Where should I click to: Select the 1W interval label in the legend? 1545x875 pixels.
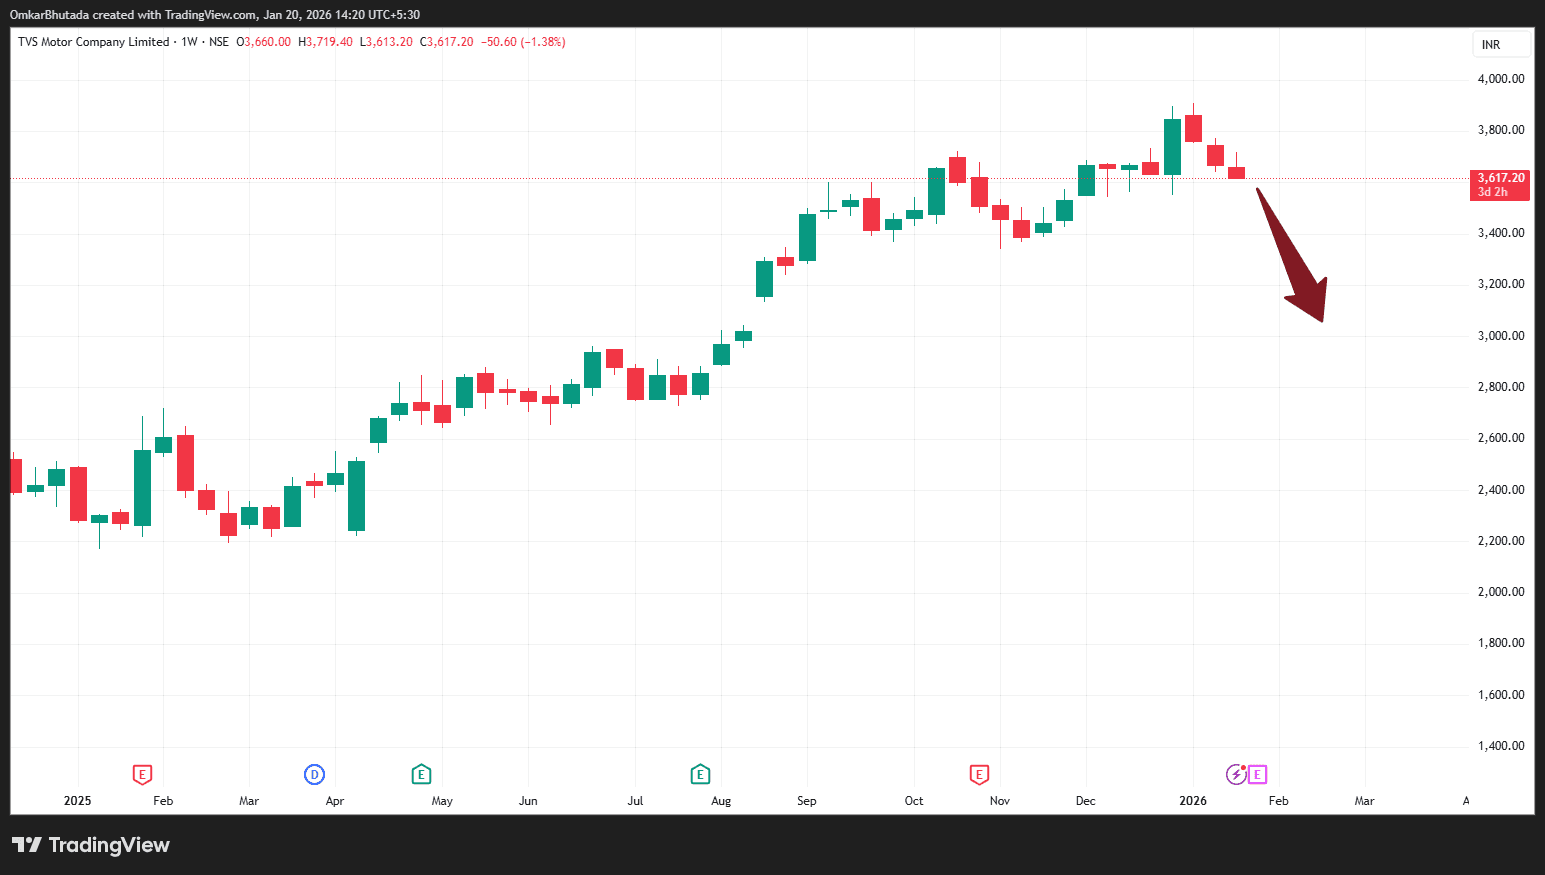click(189, 42)
